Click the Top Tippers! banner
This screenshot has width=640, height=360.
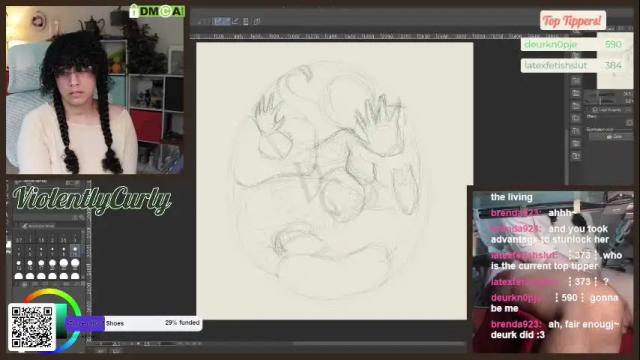click(x=573, y=20)
